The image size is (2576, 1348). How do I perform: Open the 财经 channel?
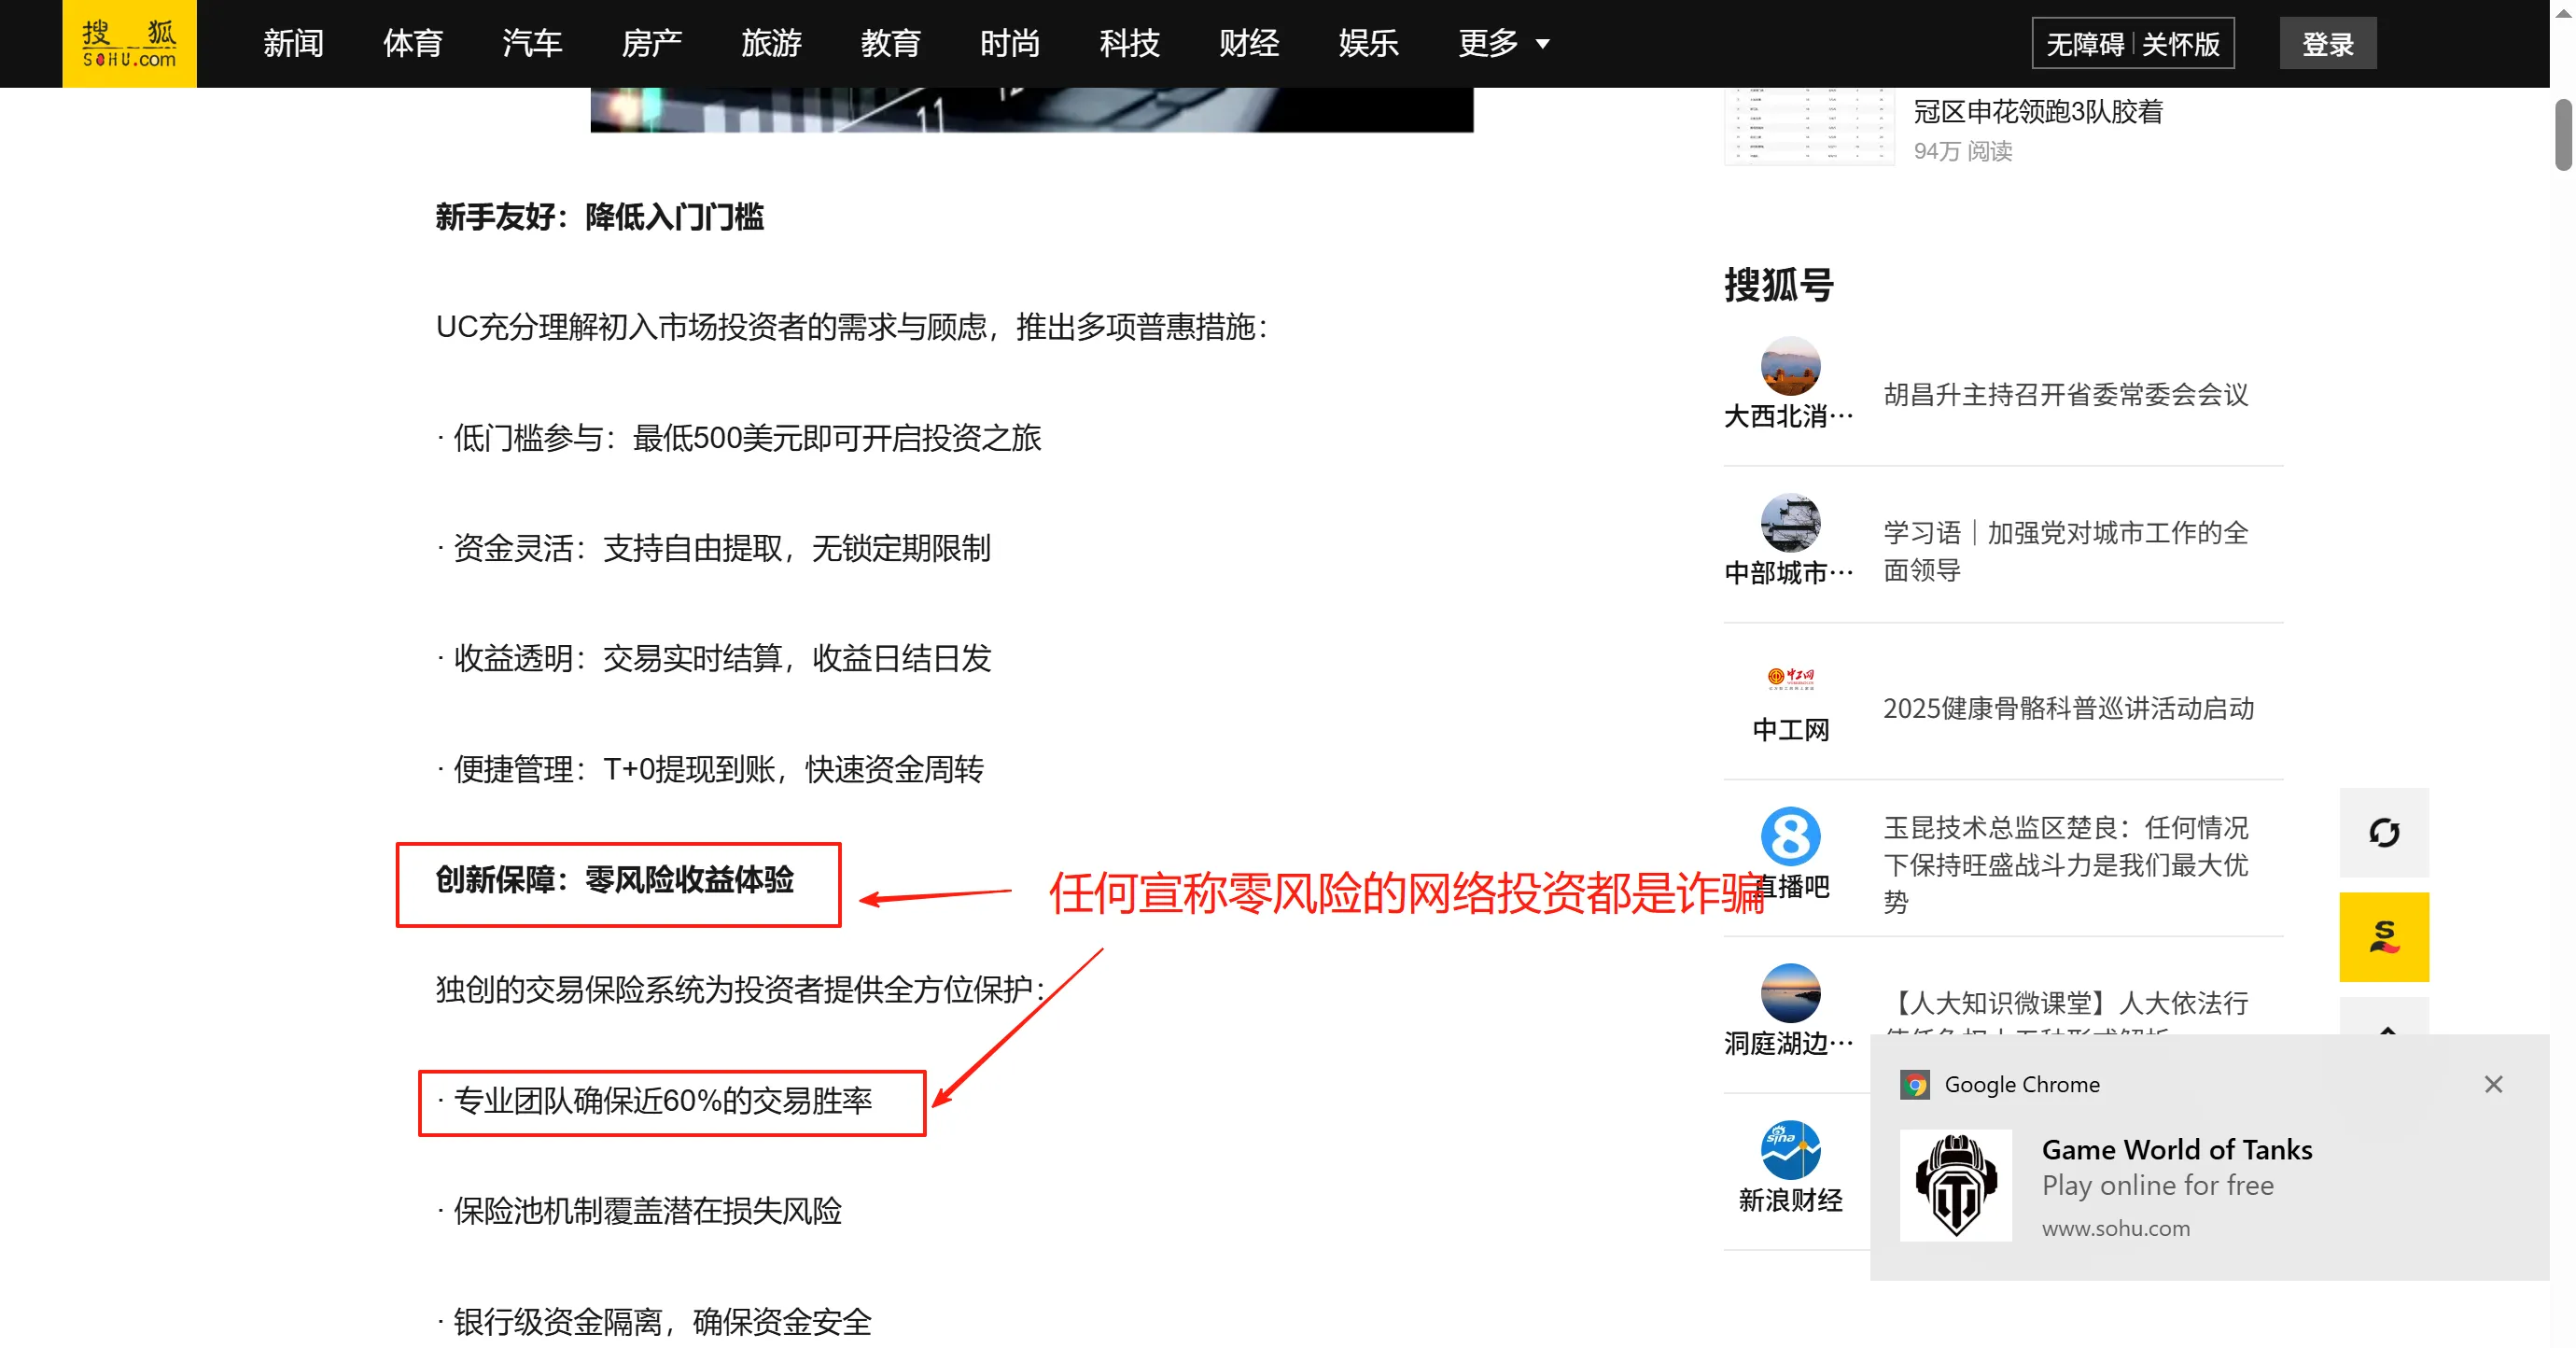[x=1249, y=44]
